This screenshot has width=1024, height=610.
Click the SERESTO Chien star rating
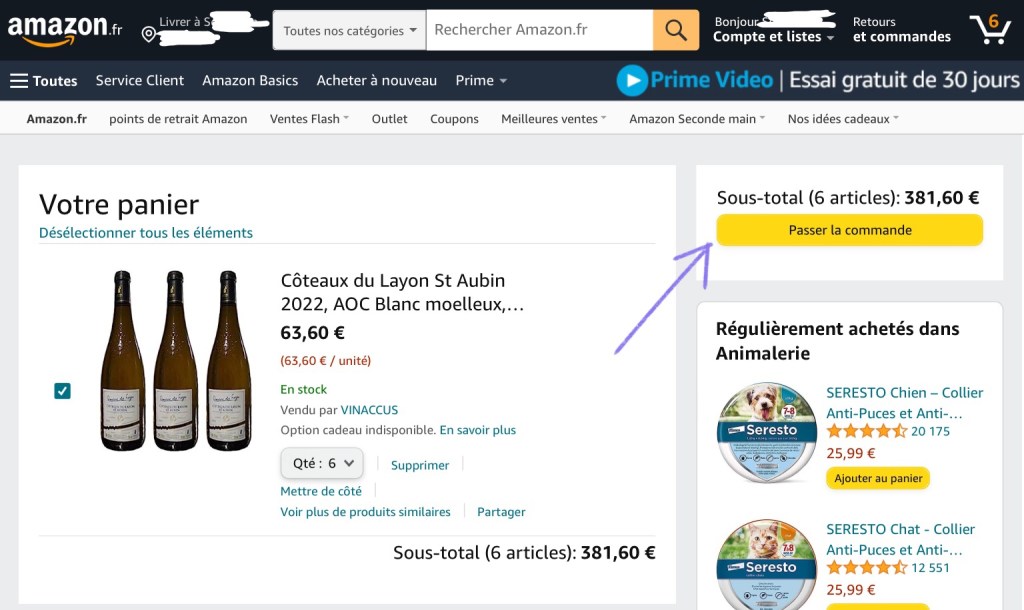coord(866,431)
